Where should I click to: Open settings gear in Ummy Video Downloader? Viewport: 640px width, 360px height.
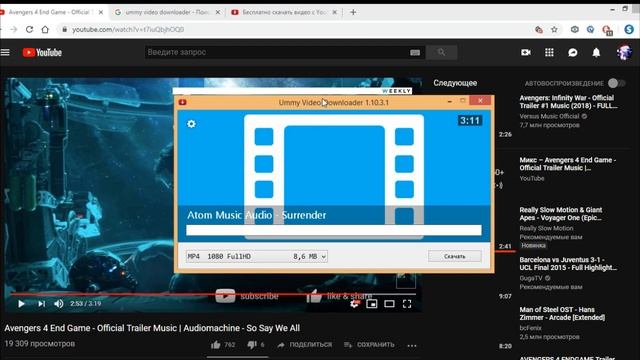pyautogui.click(x=191, y=124)
